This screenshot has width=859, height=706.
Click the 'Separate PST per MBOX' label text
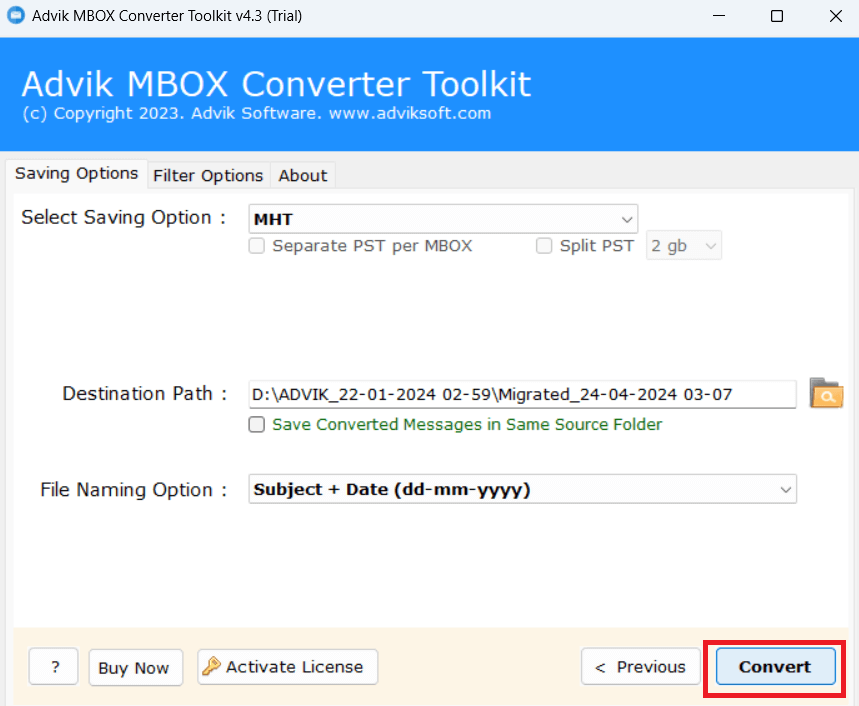click(x=373, y=246)
